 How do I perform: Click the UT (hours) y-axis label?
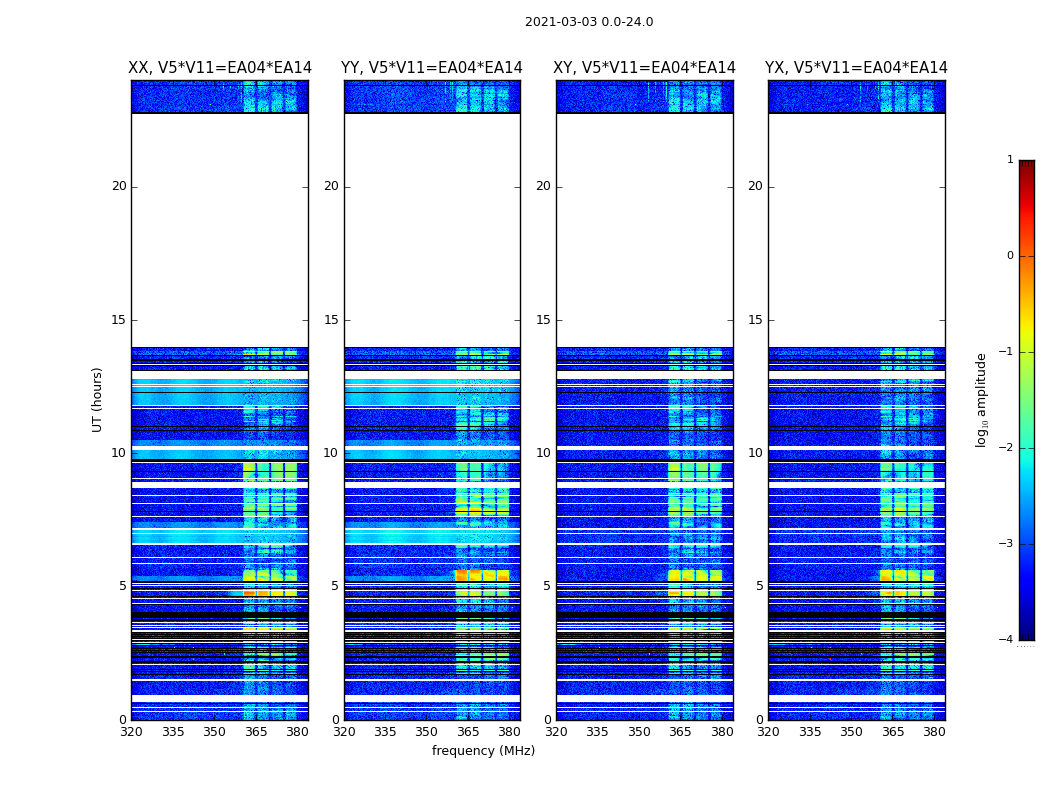pos(97,399)
